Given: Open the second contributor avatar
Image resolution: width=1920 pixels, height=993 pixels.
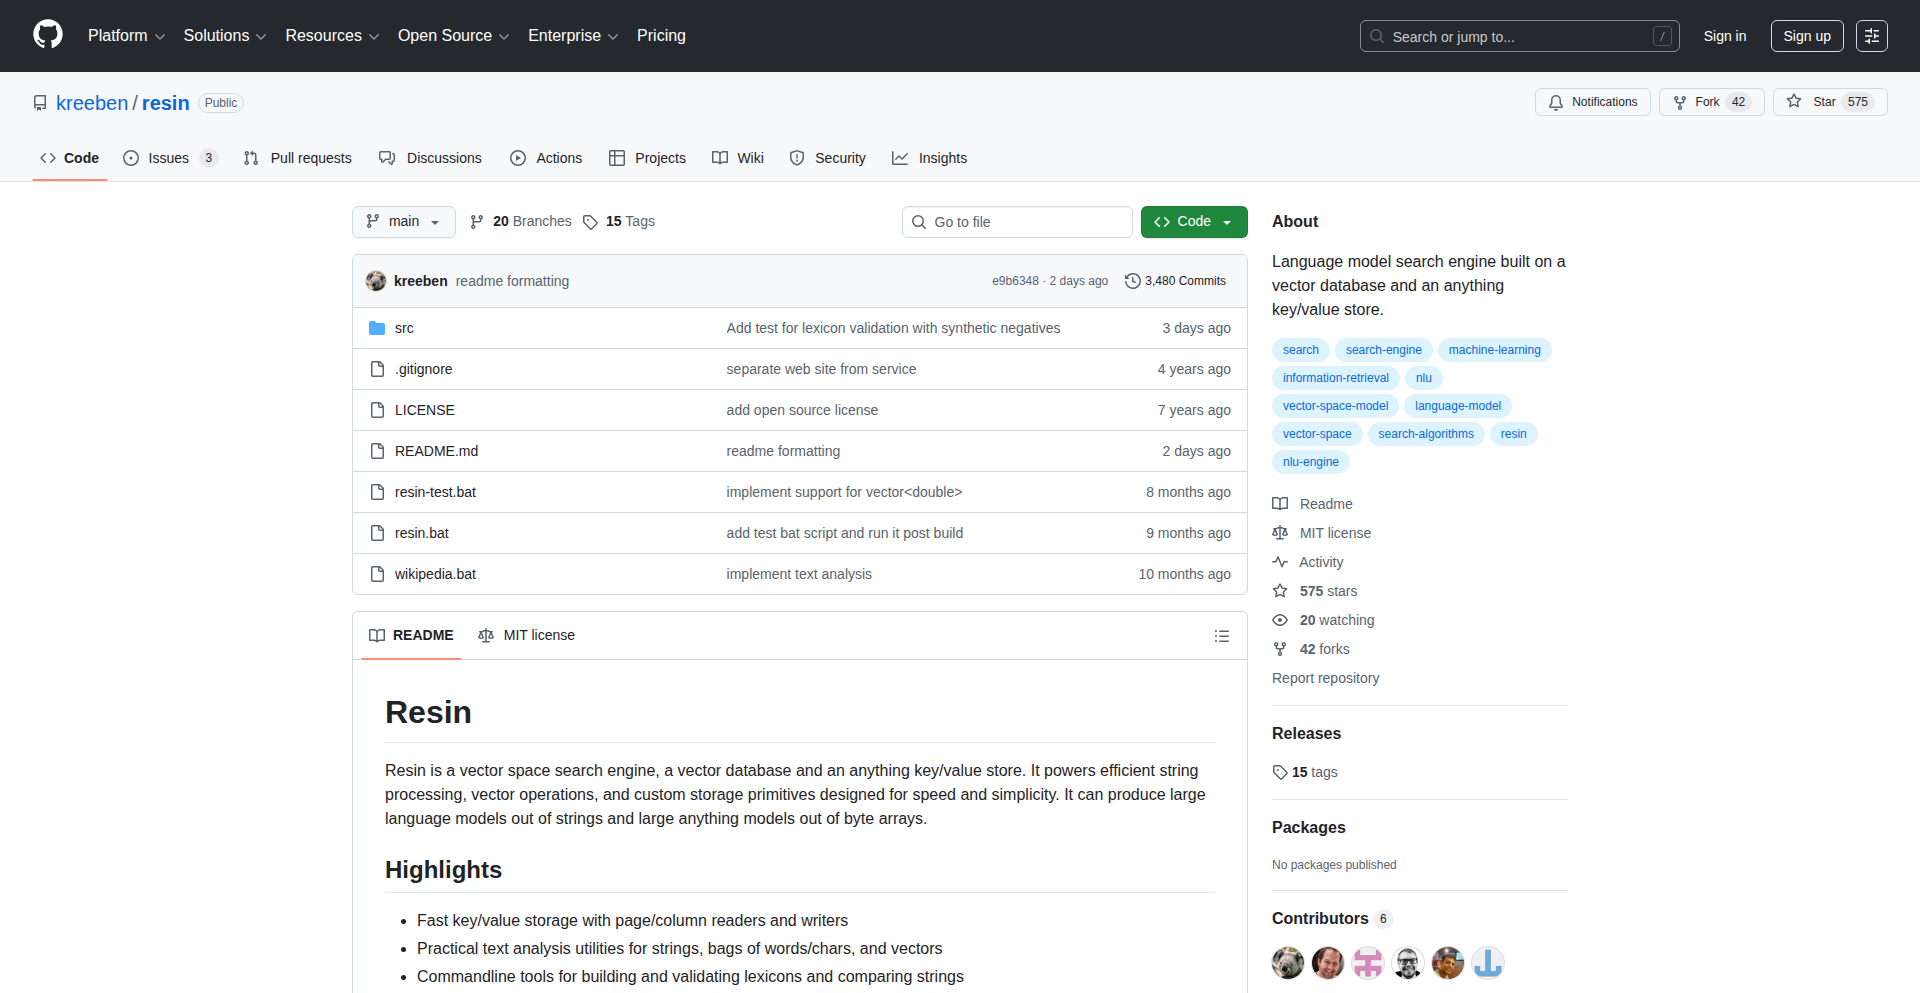Looking at the screenshot, I should [1328, 963].
